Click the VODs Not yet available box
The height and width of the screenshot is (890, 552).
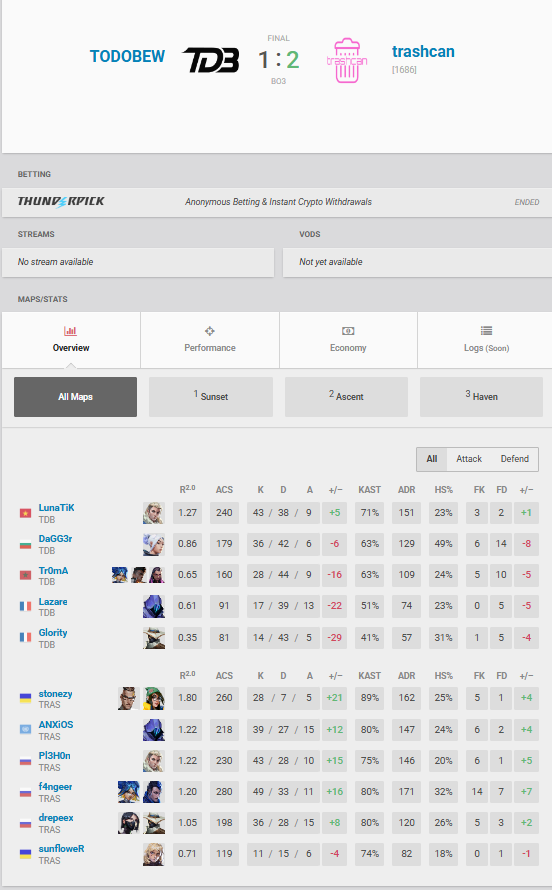(x=417, y=262)
